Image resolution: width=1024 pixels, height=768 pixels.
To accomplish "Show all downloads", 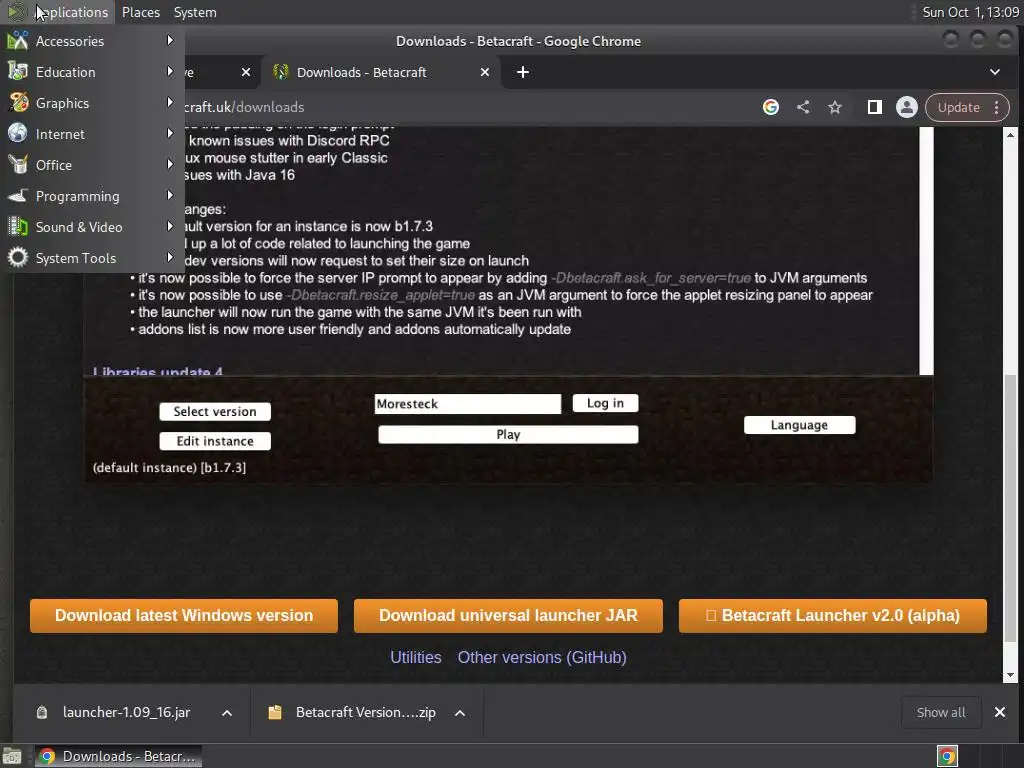I will [940, 712].
